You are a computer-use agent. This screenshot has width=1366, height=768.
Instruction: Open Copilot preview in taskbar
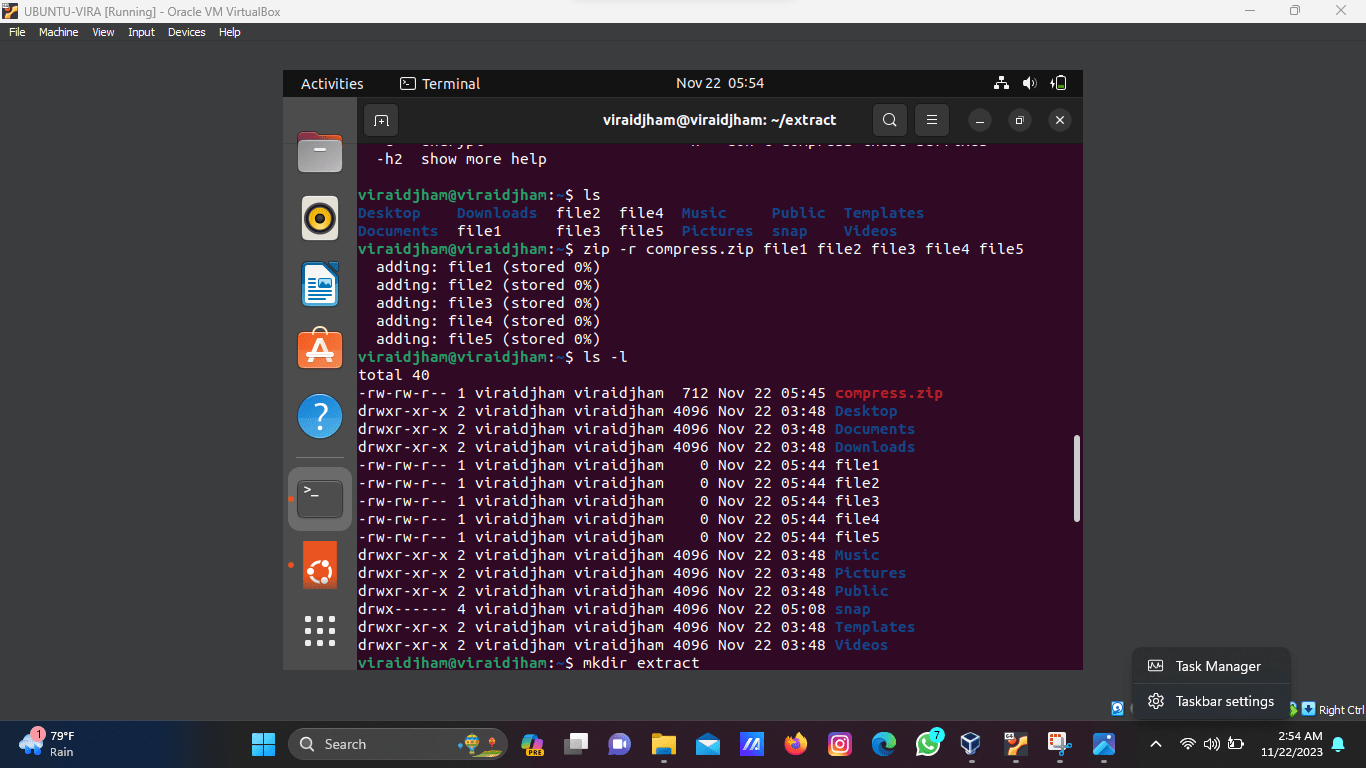tap(533, 744)
